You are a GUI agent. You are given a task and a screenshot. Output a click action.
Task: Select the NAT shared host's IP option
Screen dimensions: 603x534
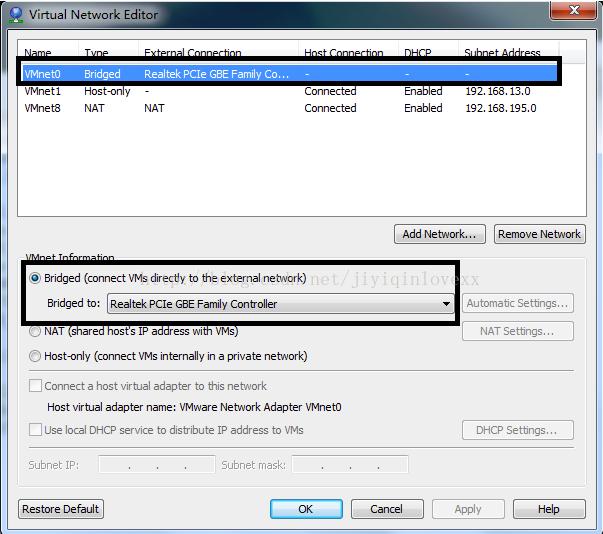(35, 331)
